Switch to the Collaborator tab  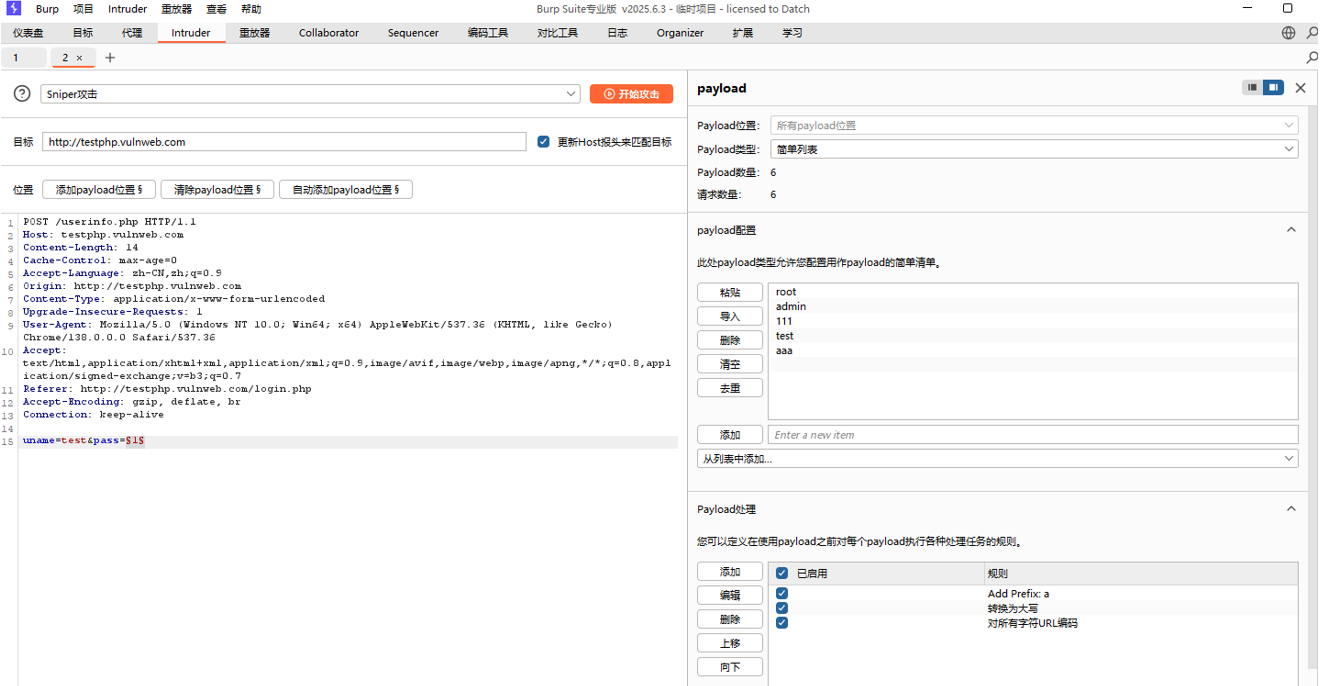pyautogui.click(x=328, y=33)
